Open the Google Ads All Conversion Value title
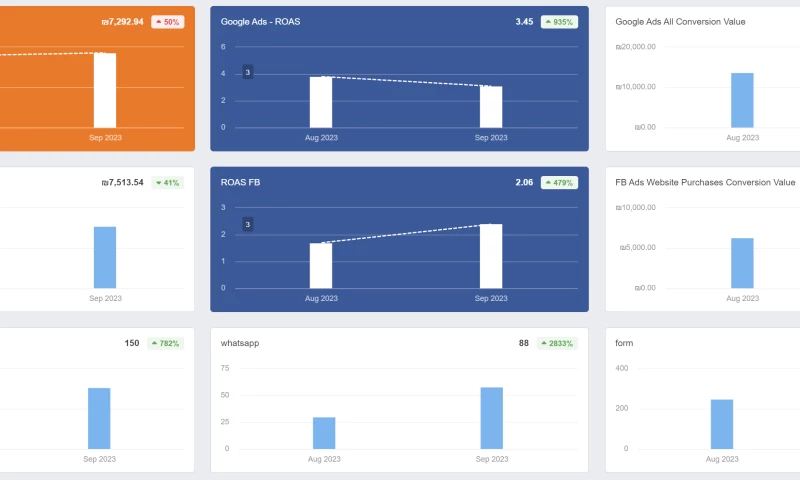 (x=680, y=21)
